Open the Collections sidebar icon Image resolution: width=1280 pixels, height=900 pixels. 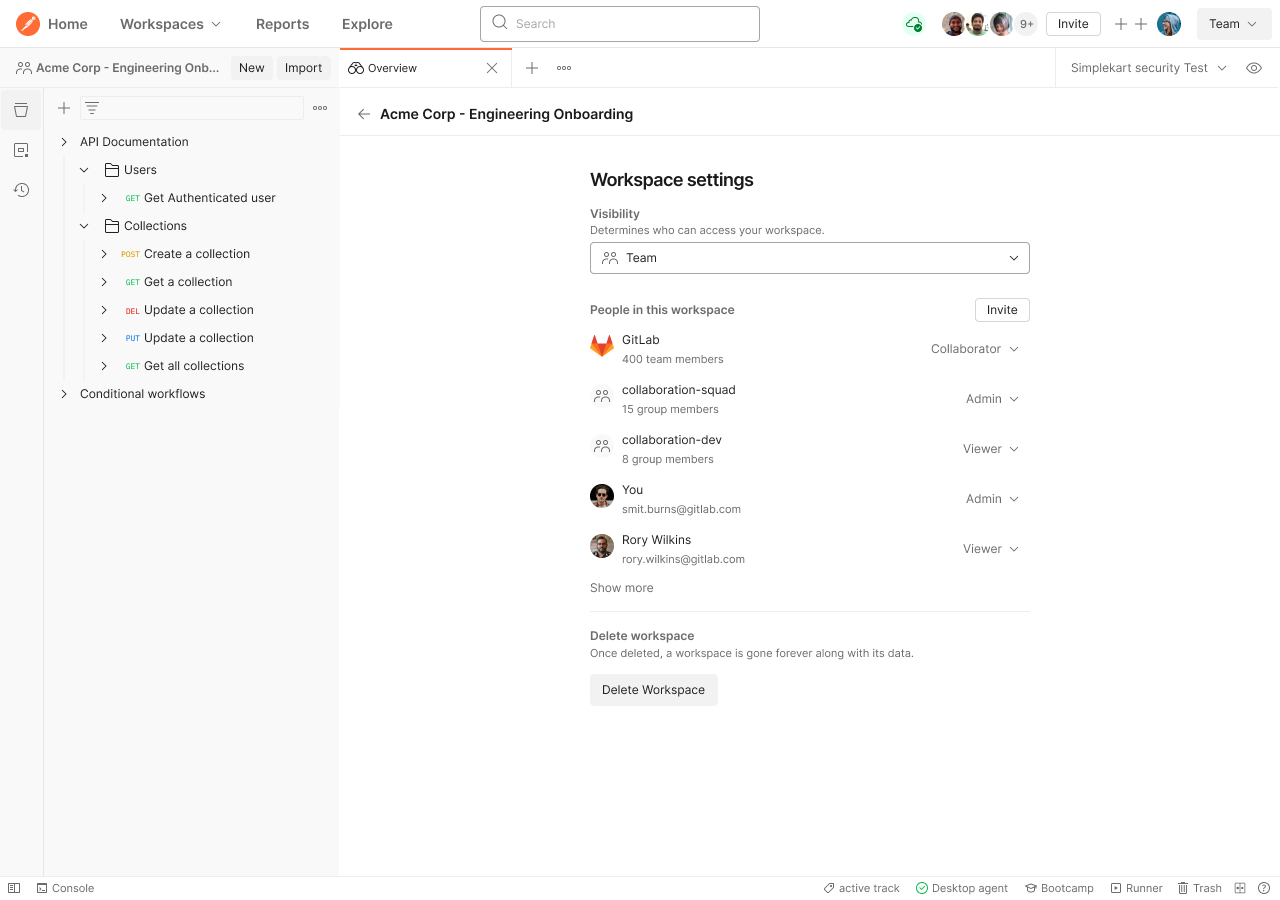pos(21,110)
